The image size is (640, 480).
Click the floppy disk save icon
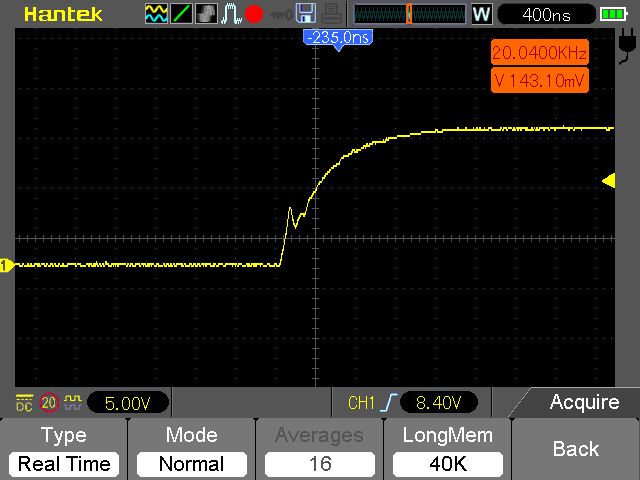[x=306, y=13]
